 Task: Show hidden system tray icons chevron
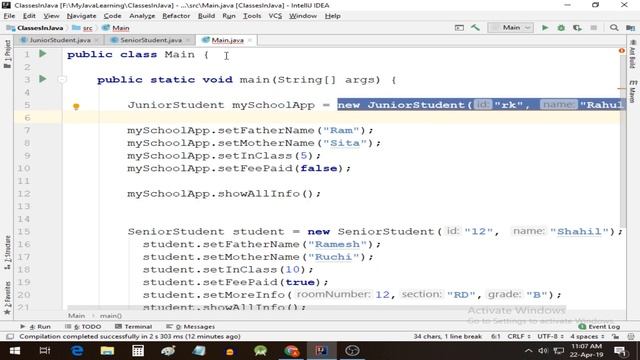click(529, 351)
